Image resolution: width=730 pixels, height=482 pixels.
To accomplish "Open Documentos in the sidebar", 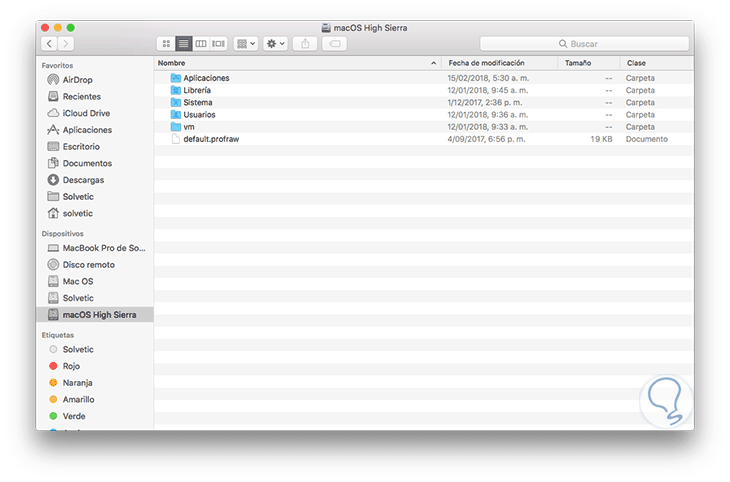I will [x=95, y=163].
